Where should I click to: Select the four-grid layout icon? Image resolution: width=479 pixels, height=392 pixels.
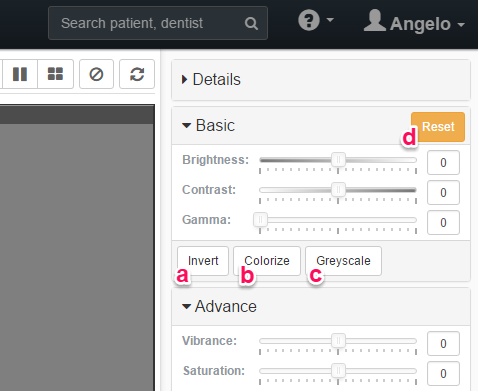pos(55,74)
